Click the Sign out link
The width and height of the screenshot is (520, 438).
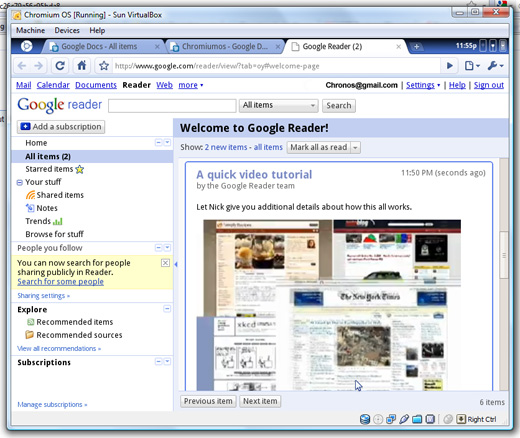pos(489,85)
